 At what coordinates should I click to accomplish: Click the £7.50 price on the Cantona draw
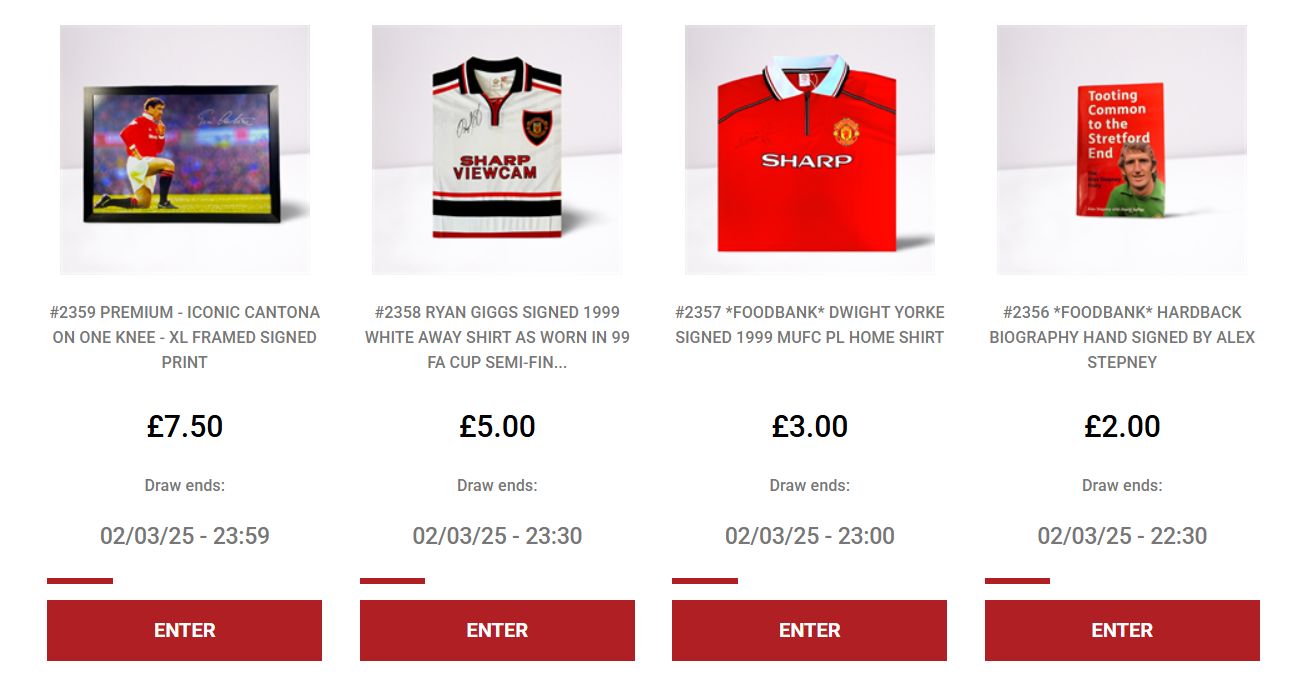pos(185,427)
